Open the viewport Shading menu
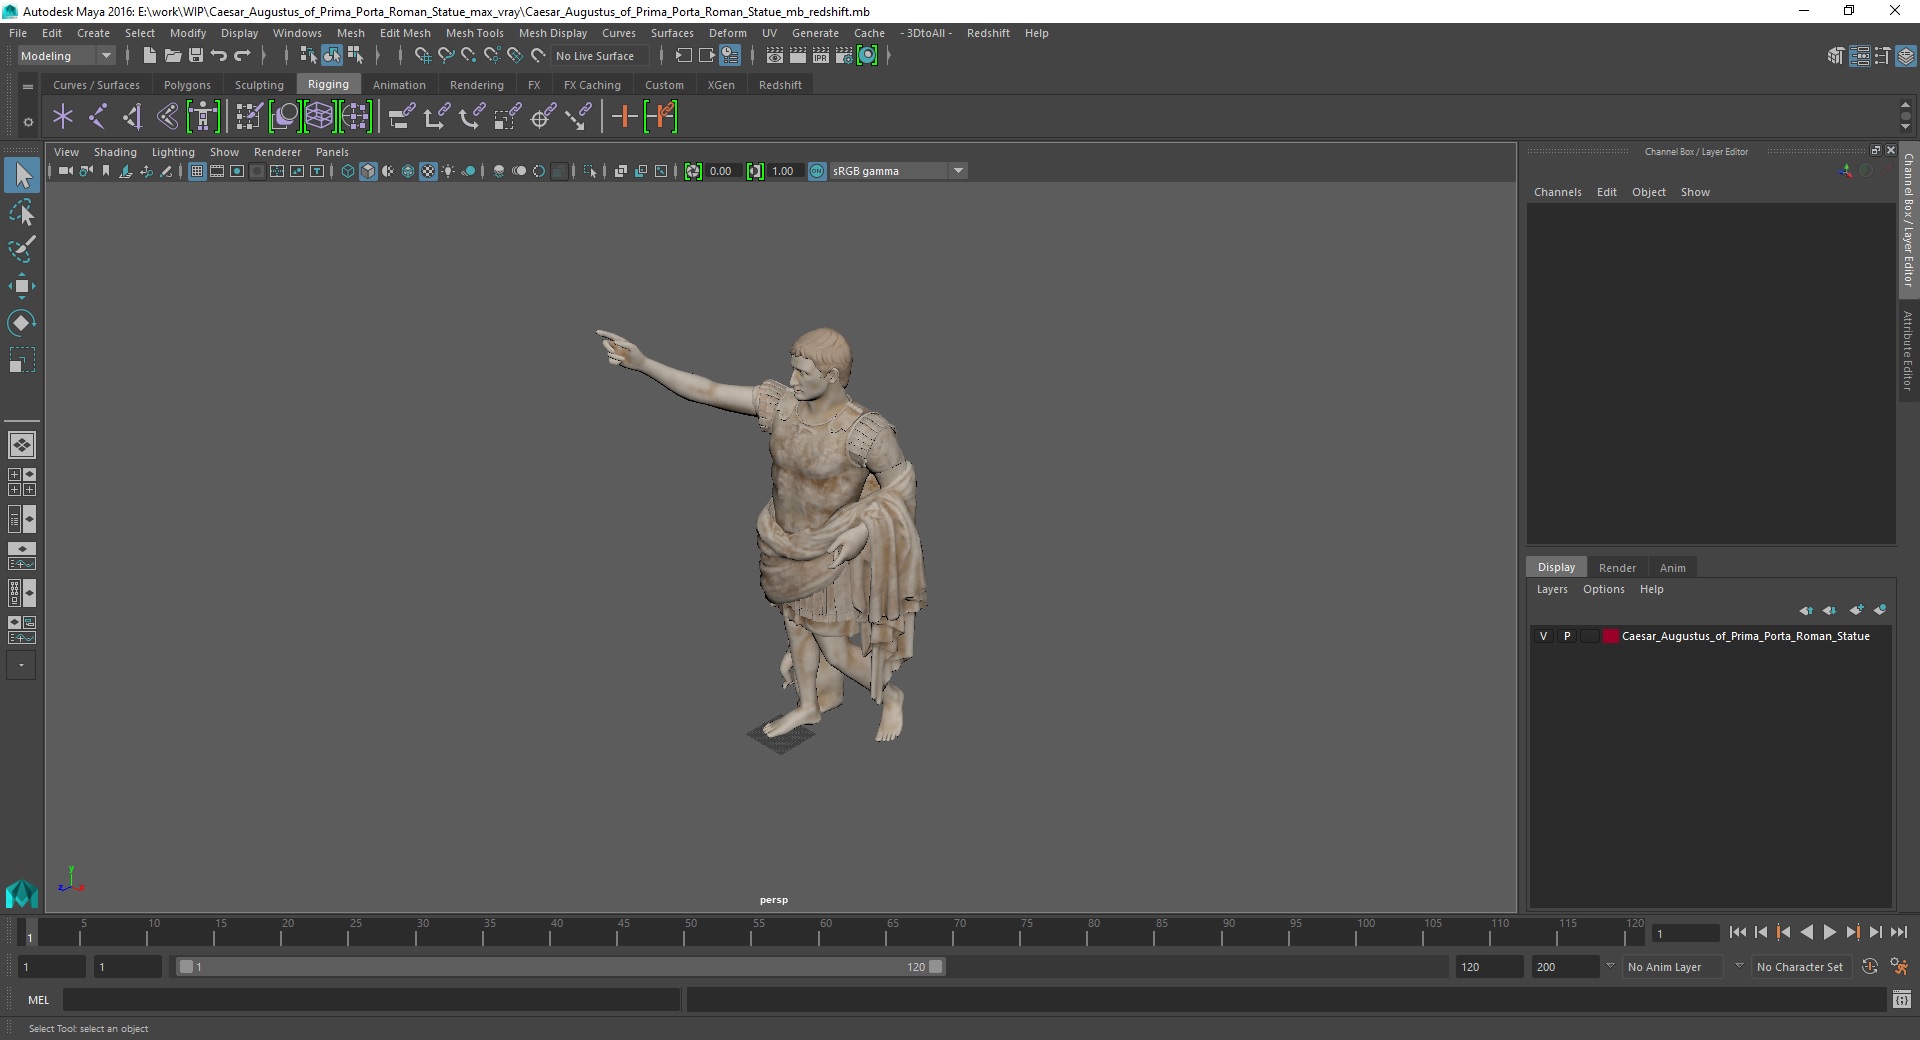1920x1040 pixels. click(115, 152)
